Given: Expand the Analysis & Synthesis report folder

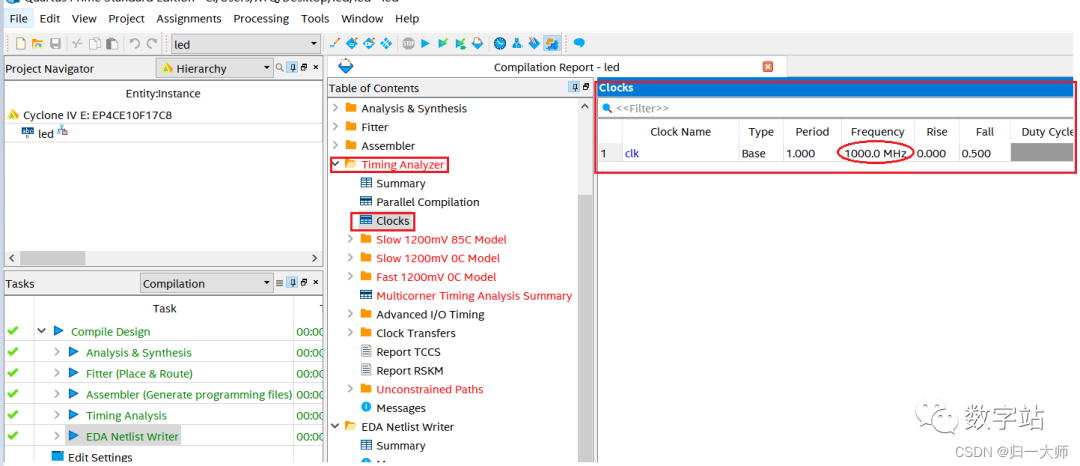Looking at the screenshot, I should pyautogui.click(x=335, y=108).
